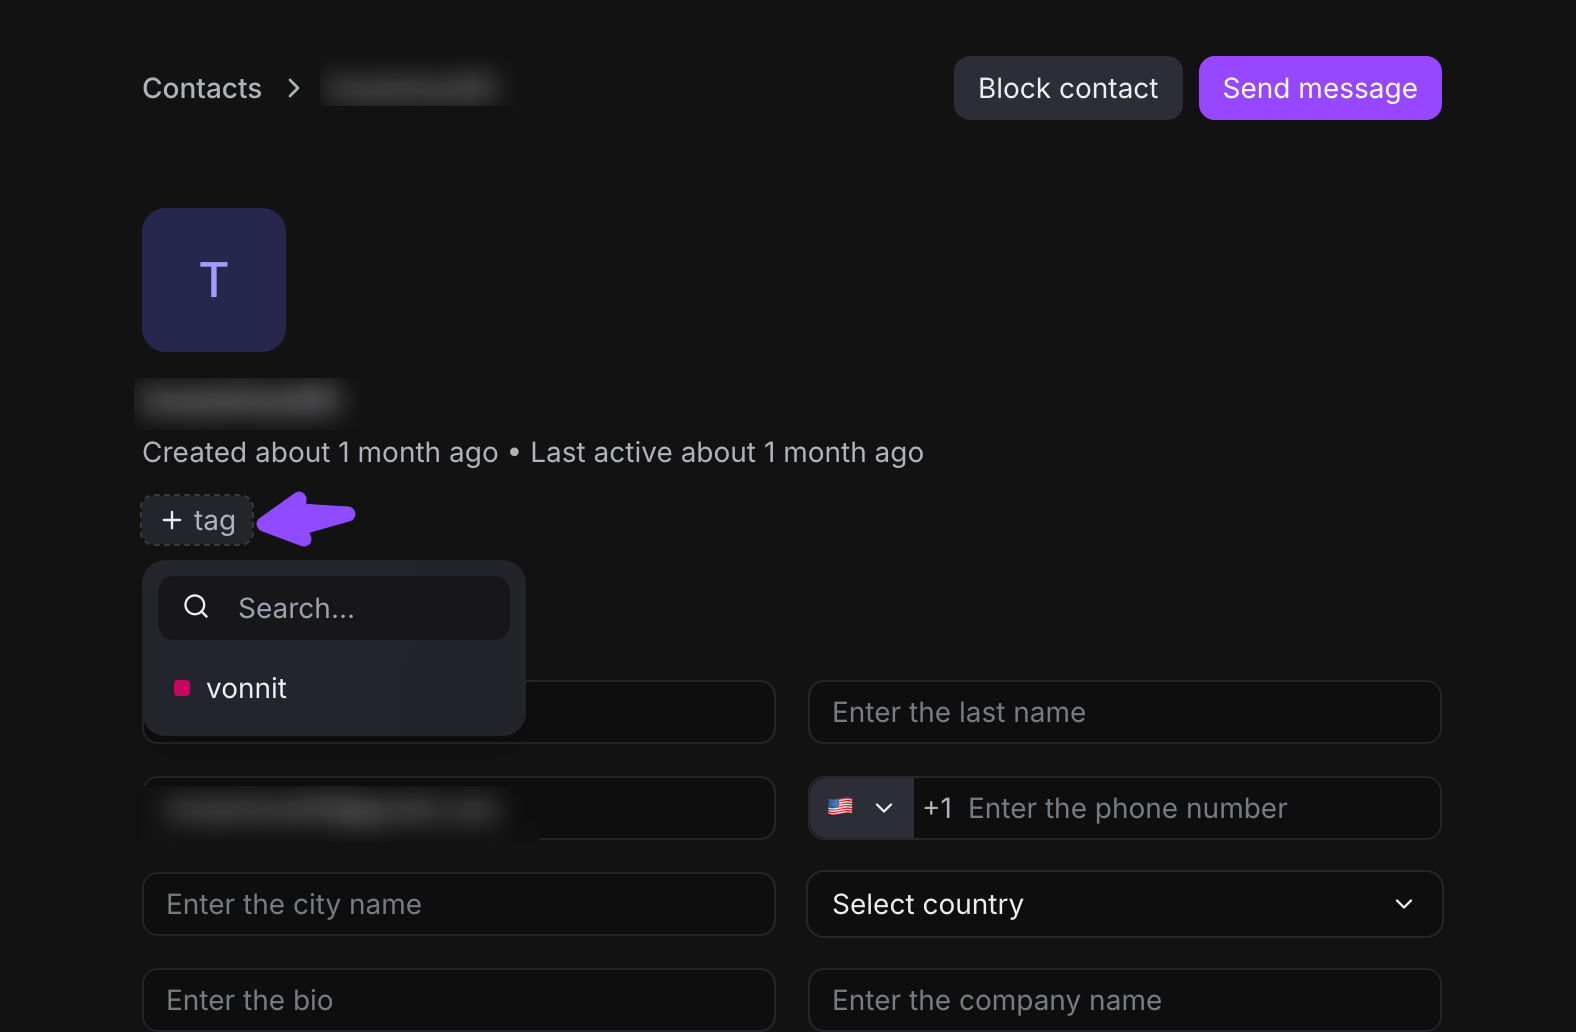Click the Contacts breadcrumb link
The height and width of the screenshot is (1032, 1576).
click(x=202, y=88)
